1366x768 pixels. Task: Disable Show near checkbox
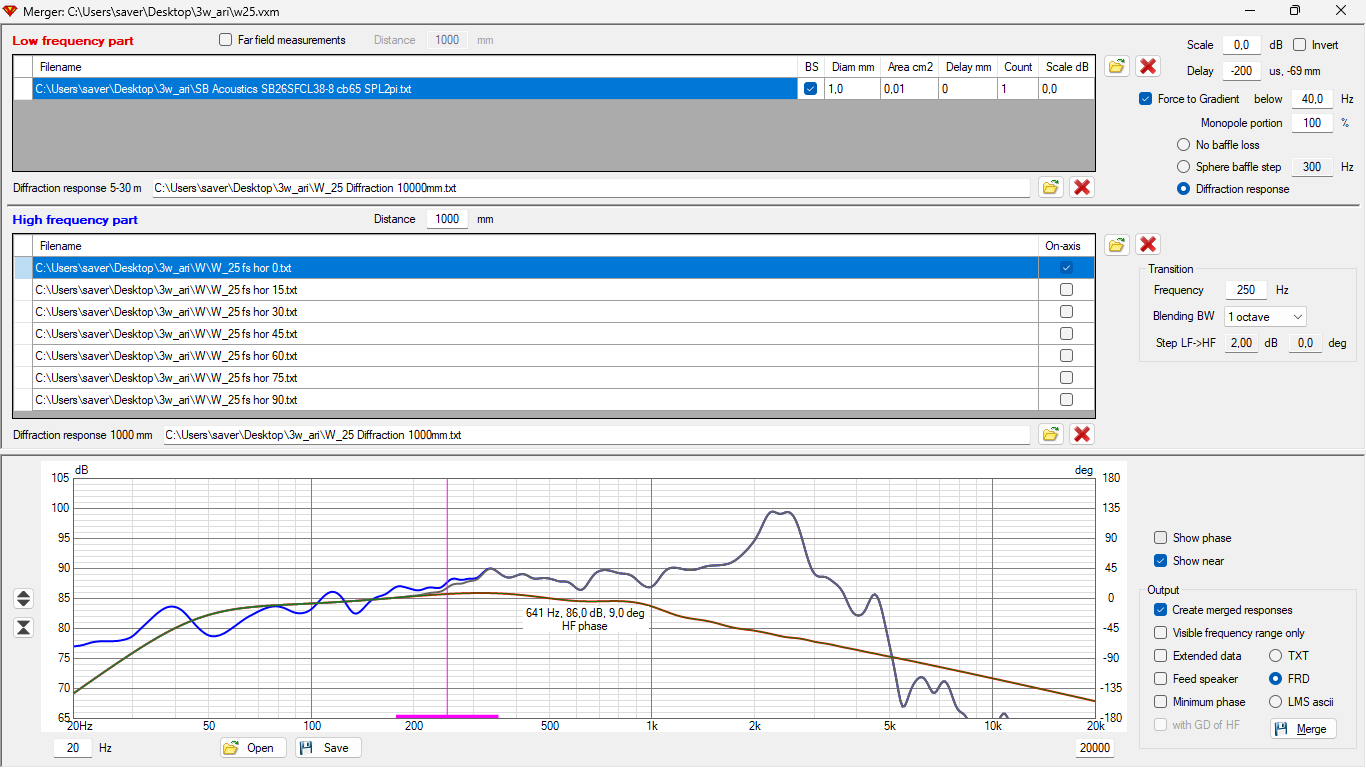(x=1161, y=561)
